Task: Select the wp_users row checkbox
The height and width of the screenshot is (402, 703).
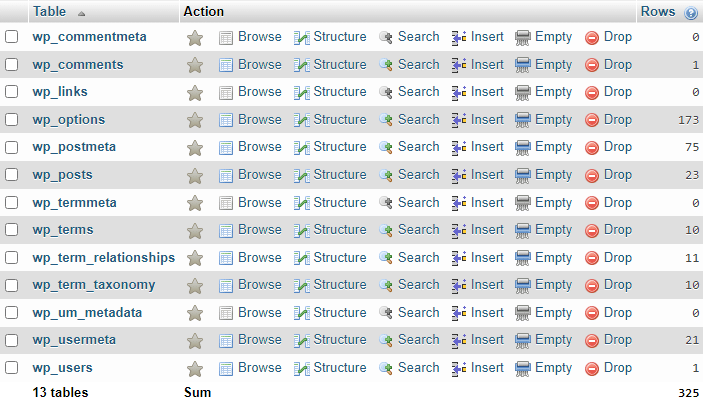Action: (x=12, y=368)
